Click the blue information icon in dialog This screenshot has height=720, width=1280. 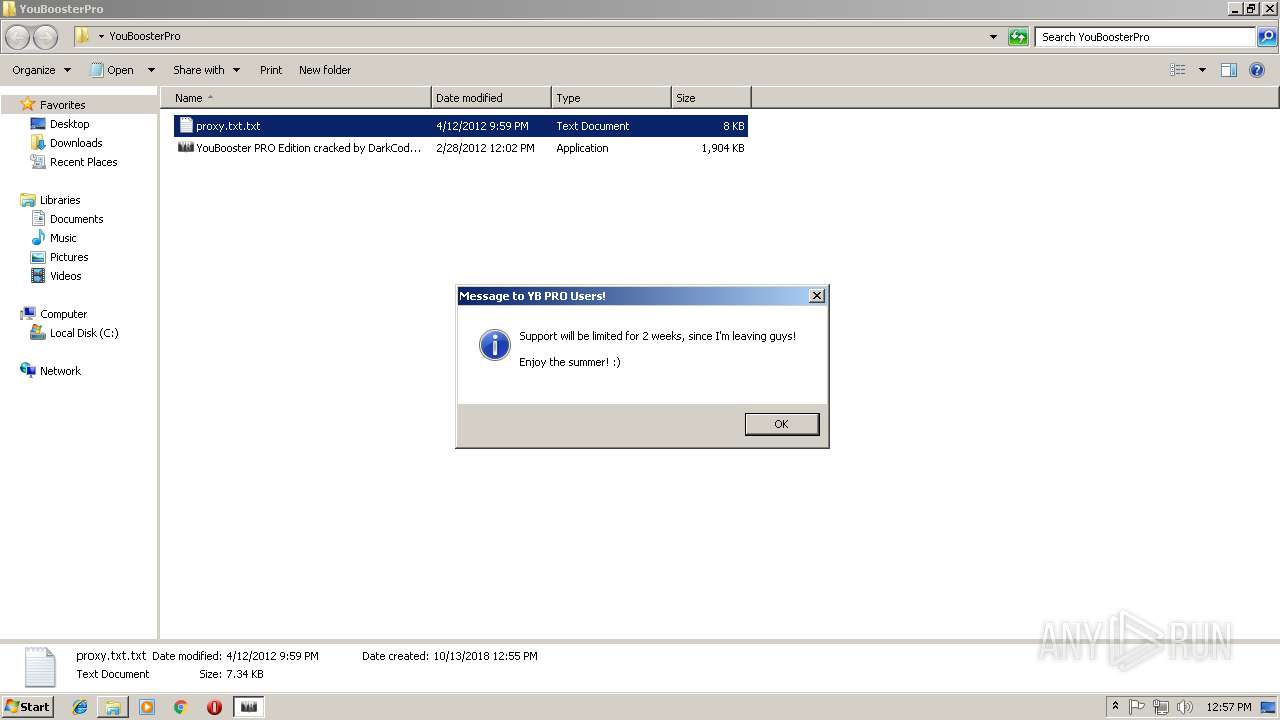pos(494,344)
